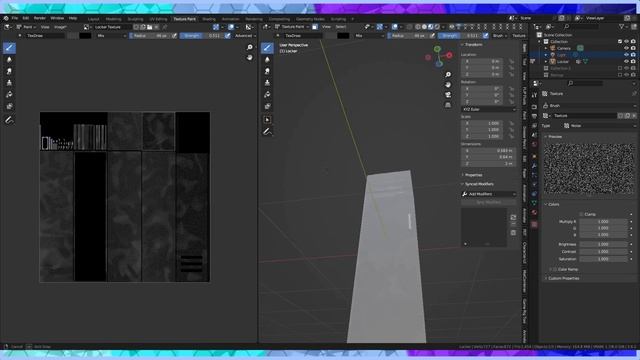Select the Clone tool in image editor toolbar
Image resolution: width=640 pixels, height=360 pixels.
[9, 83]
